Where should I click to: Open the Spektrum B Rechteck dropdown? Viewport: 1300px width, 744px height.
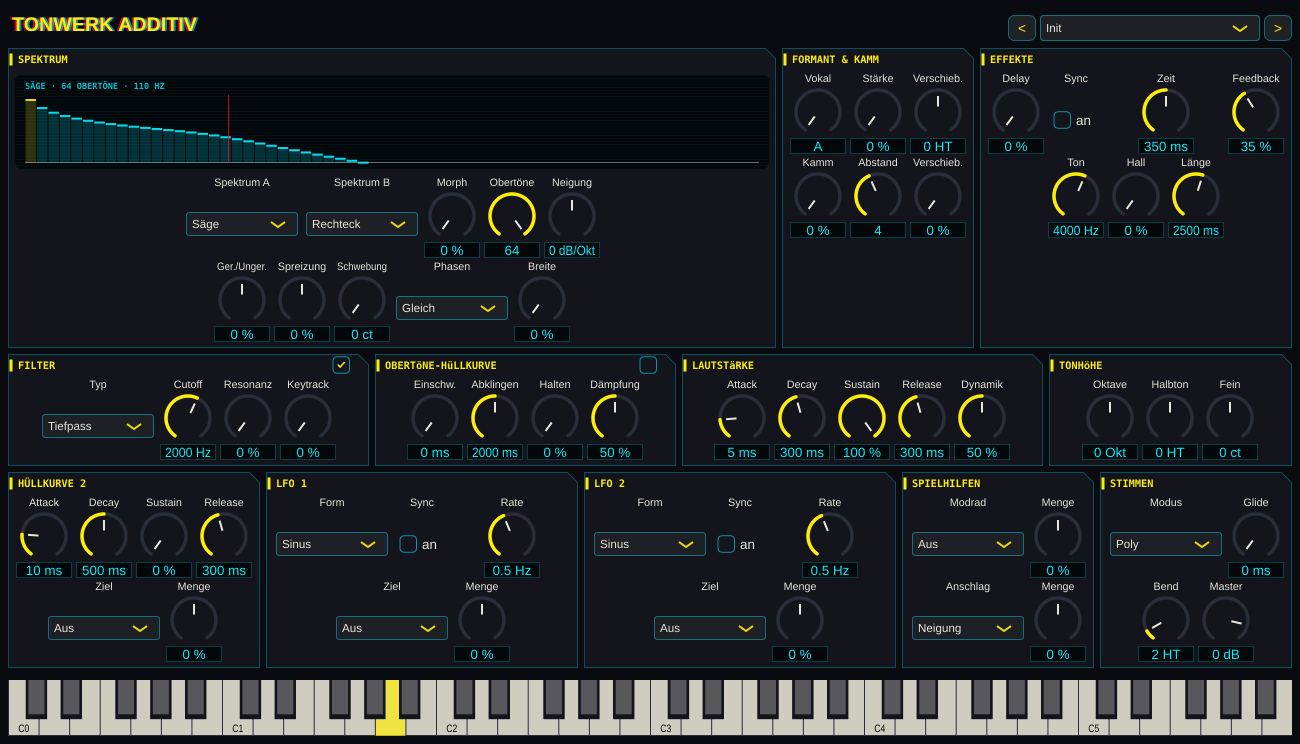[362, 224]
